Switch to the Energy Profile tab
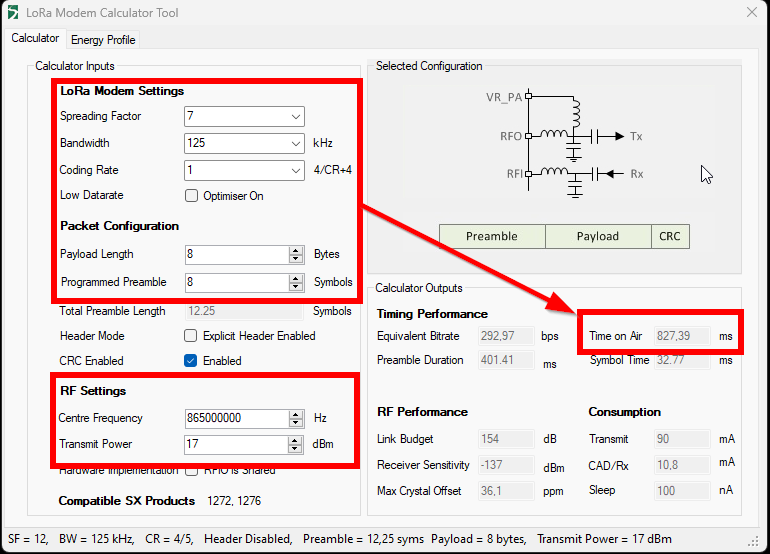Image resolution: width=770 pixels, height=554 pixels. [103, 40]
